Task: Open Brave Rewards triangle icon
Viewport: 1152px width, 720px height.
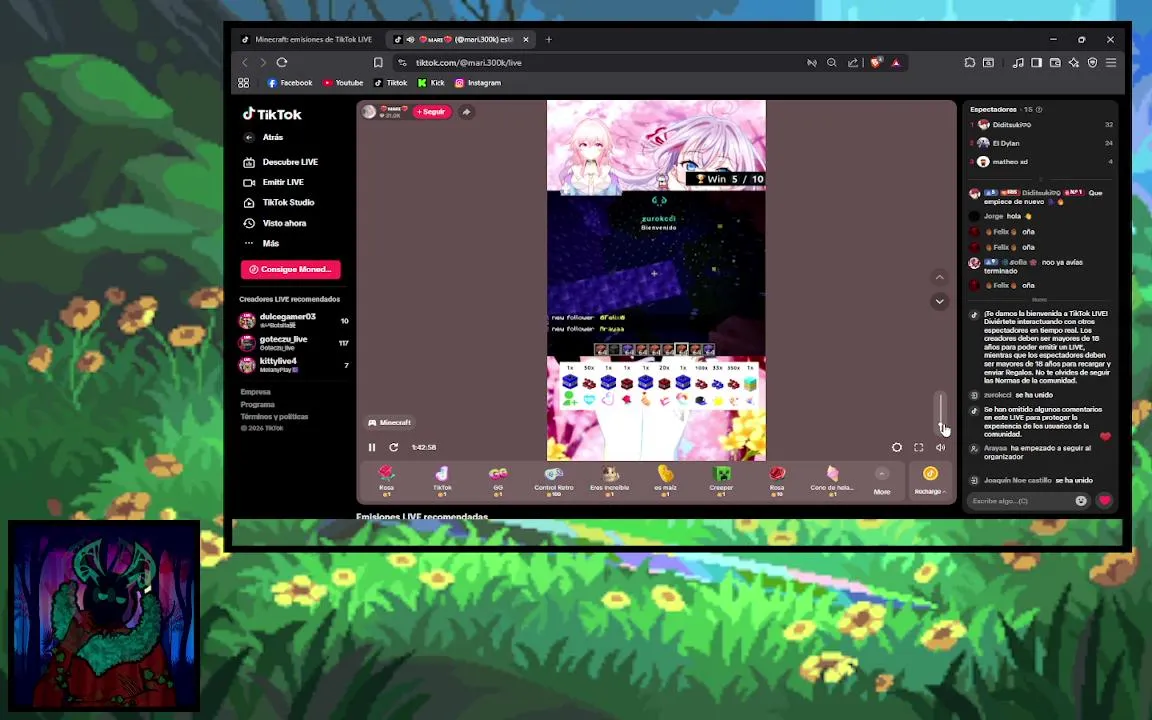Action: click(896, 62)
